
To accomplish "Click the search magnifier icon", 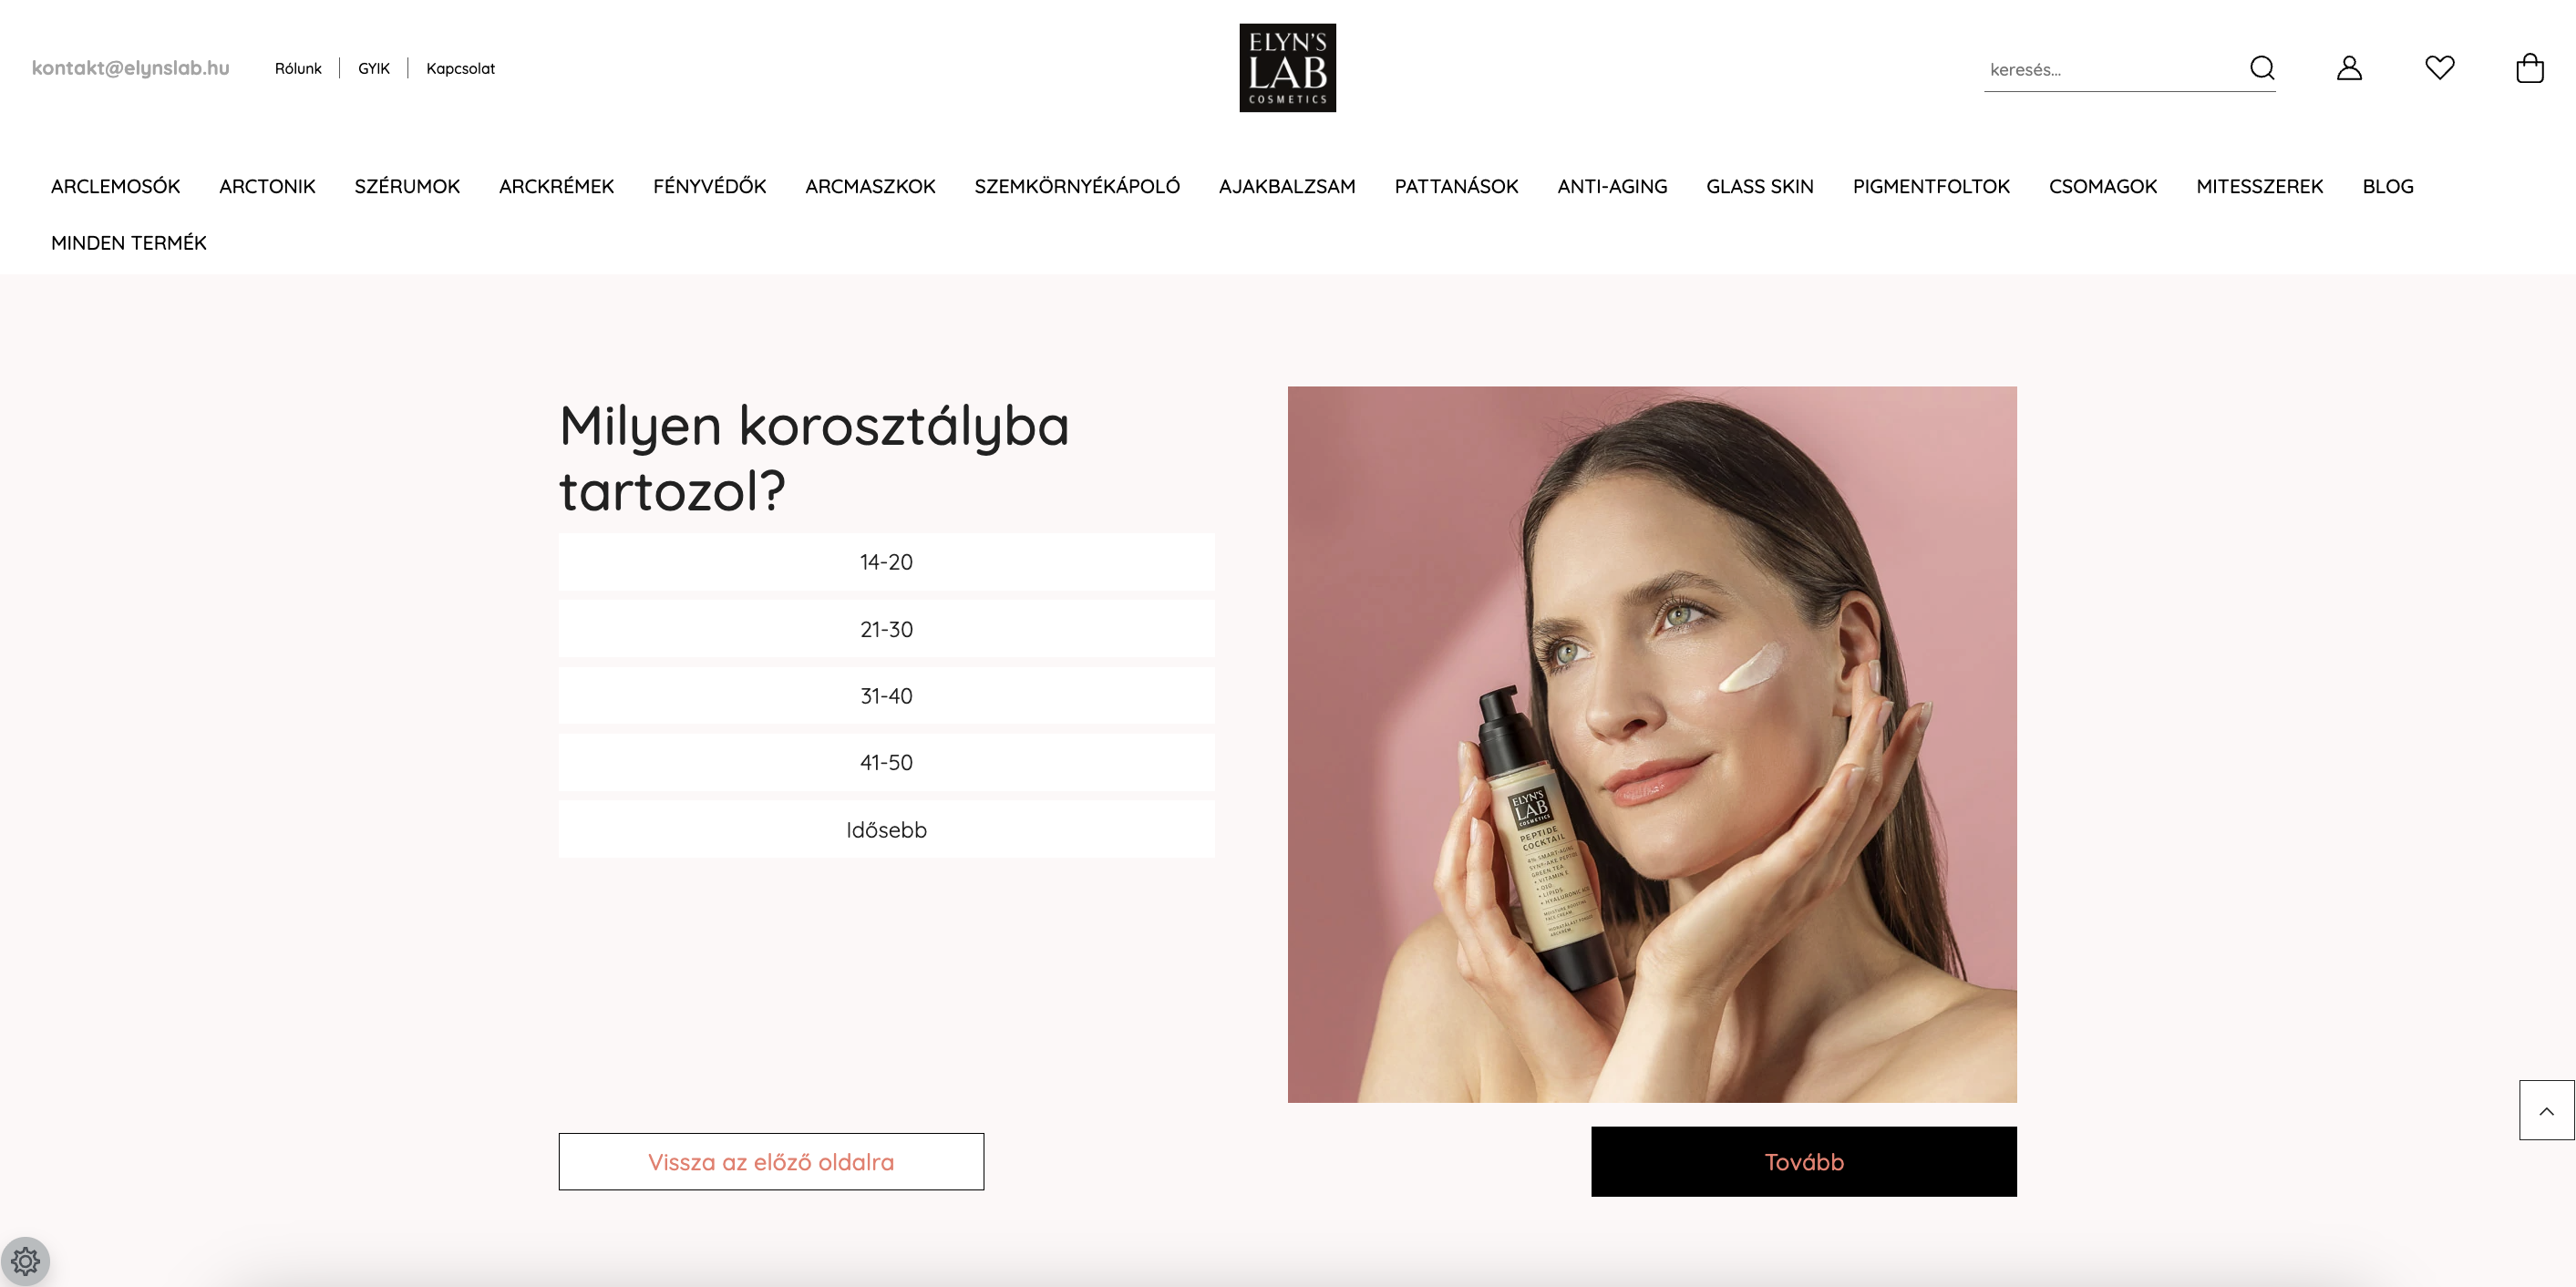I will (x=2262, y=68).
